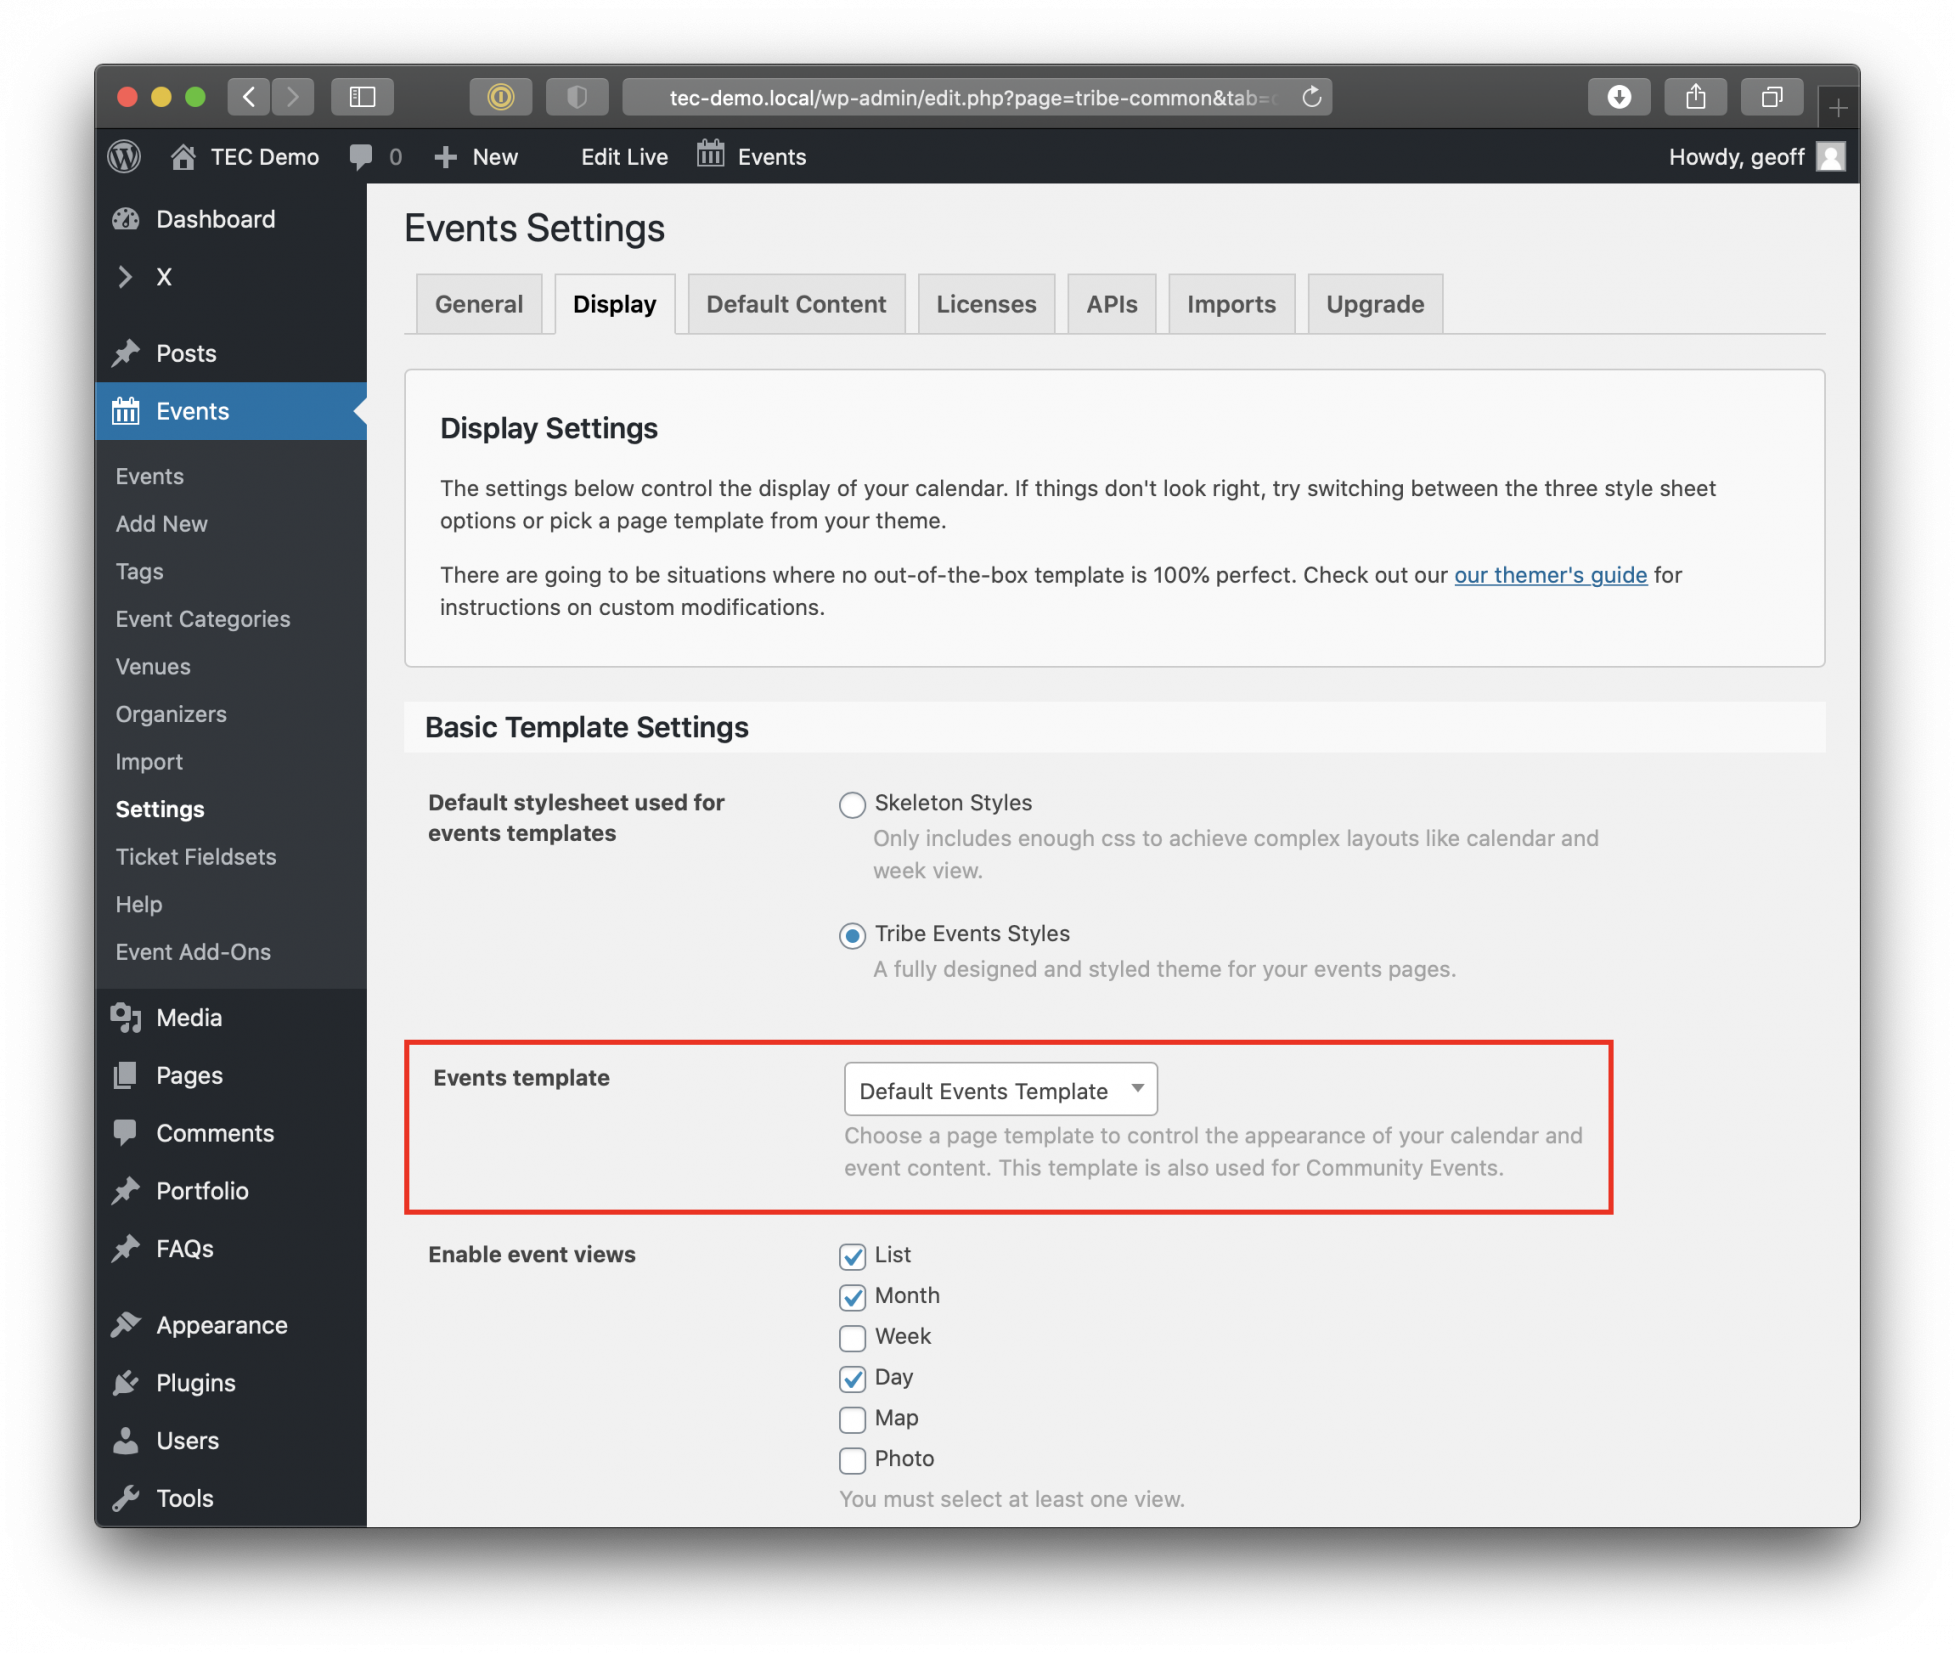This screenshot has height=1653, width=1955.
Task: Open Organizers submenu link
Action: tap(171, 714)
